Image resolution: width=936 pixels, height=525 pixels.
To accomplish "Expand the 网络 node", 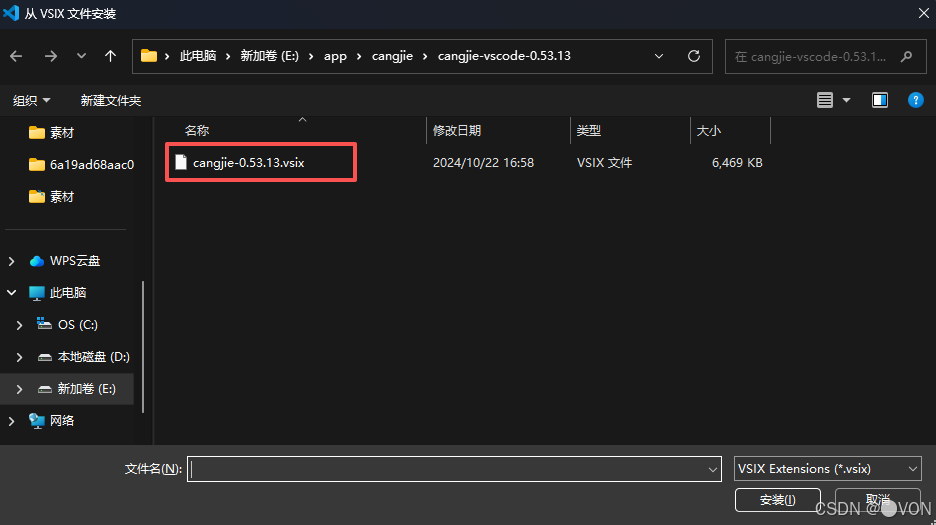I will click(x=11, y=421).
